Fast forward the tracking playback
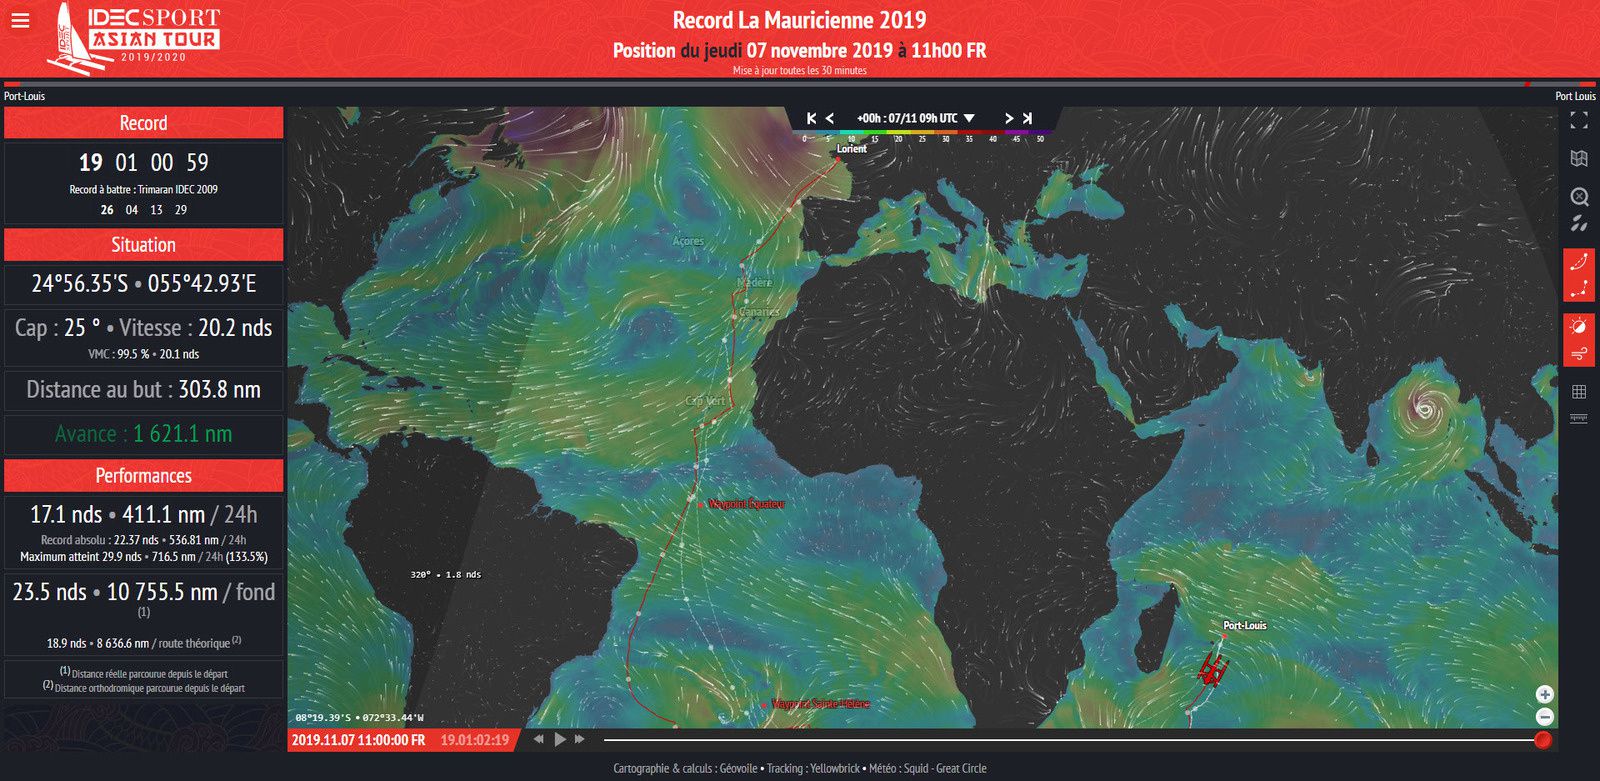 click(580, 739)
